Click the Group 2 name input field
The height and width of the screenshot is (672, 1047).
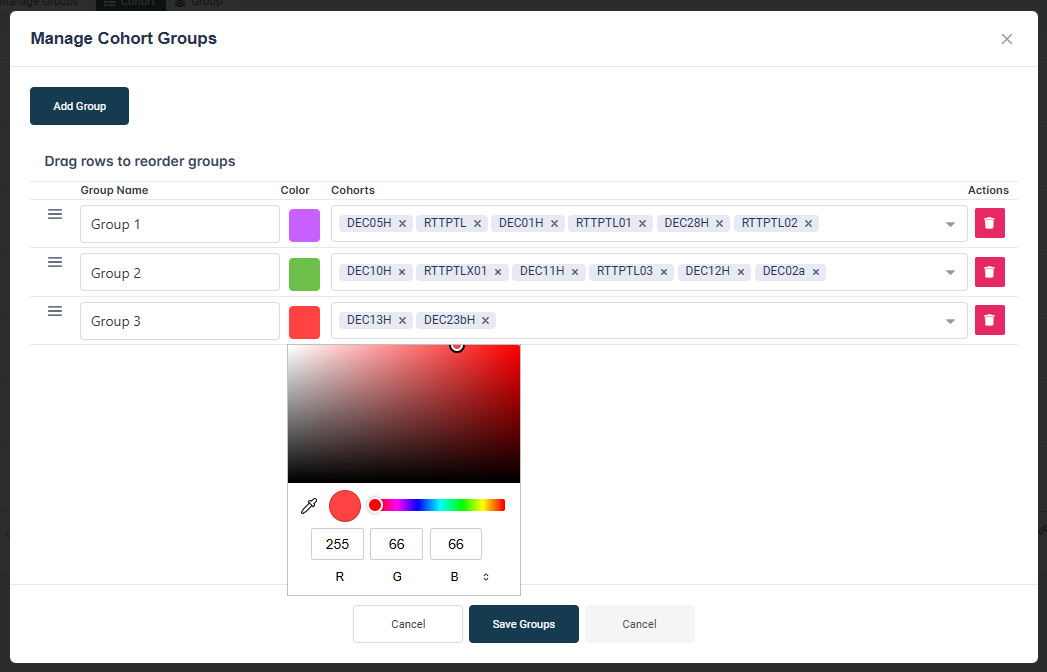[179, 272]
